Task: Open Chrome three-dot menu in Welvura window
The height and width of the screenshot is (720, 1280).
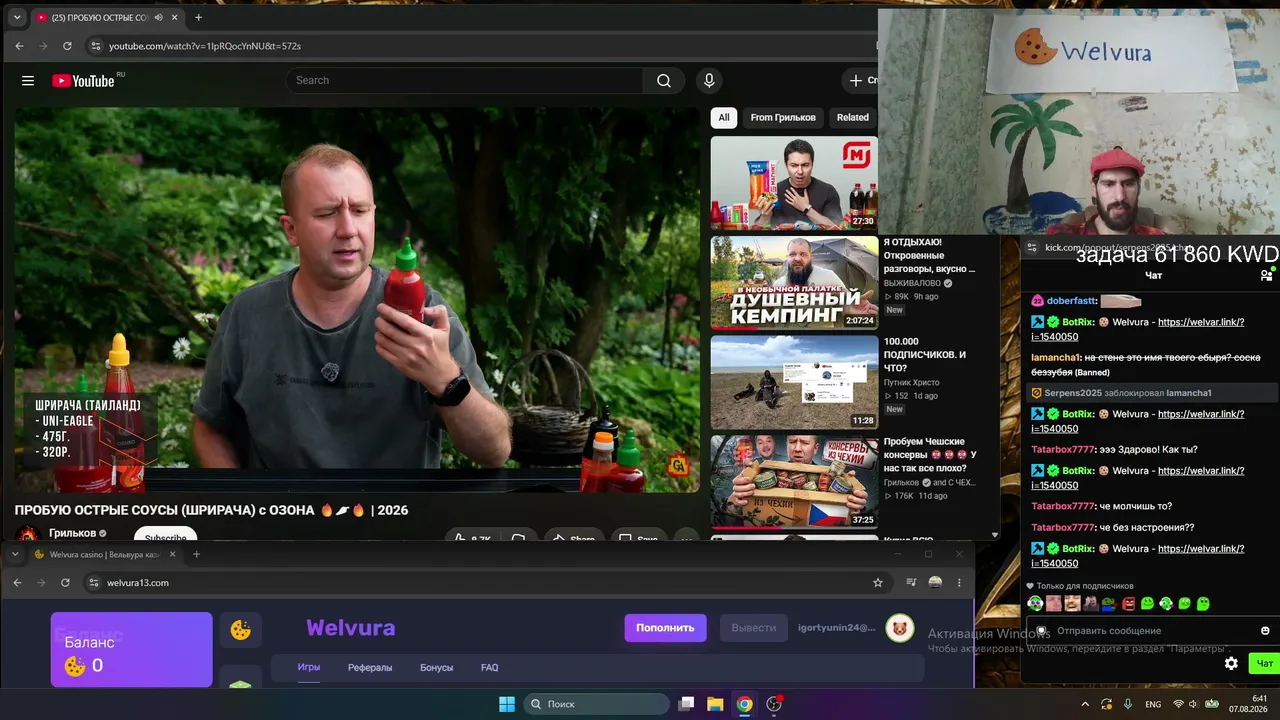Action: click(x=959, y=583)
